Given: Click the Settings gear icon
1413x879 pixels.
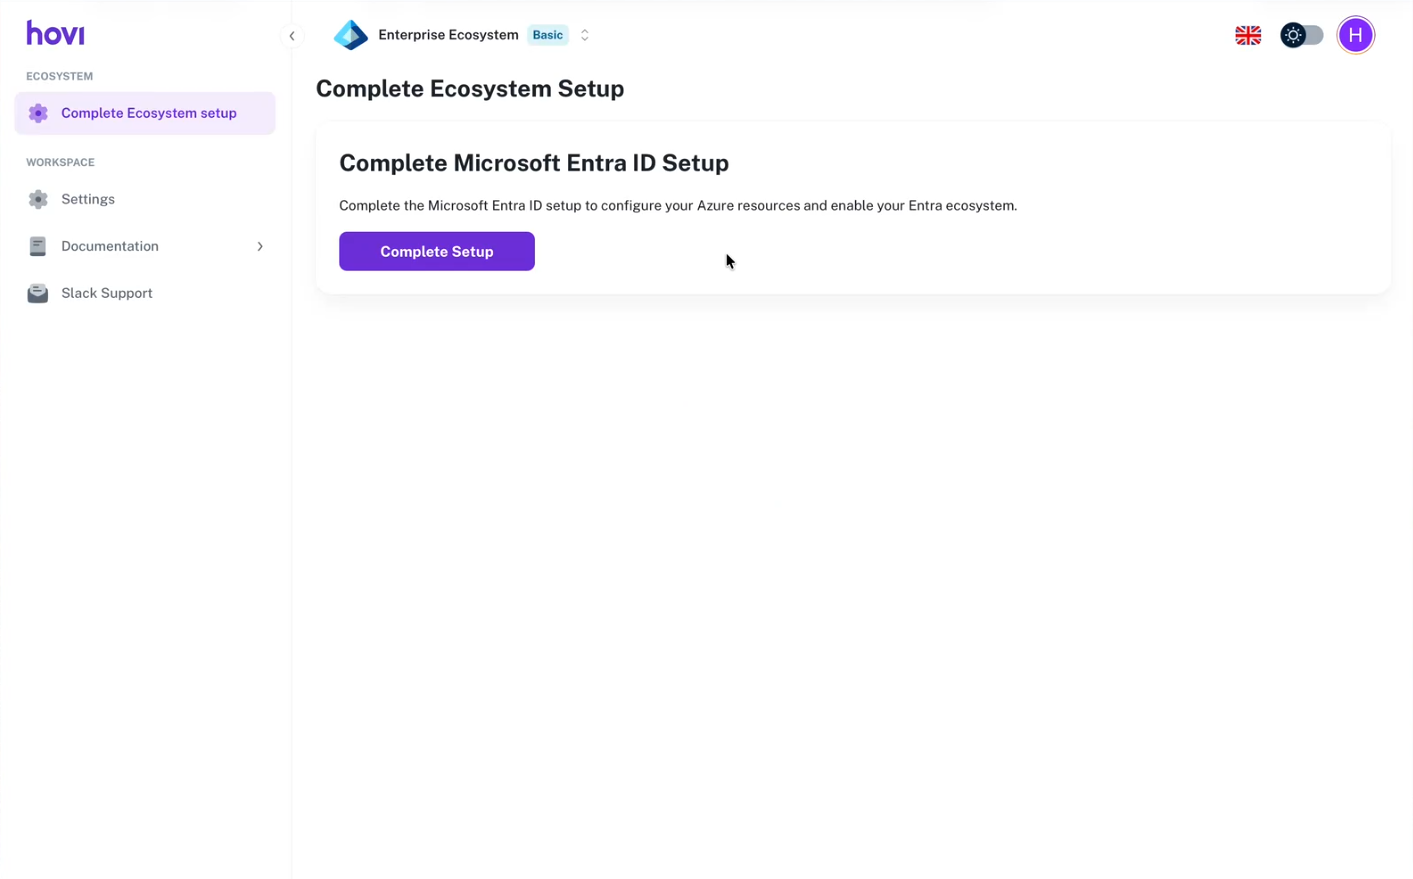Looking at the screenshot, I should coord(38,199).
